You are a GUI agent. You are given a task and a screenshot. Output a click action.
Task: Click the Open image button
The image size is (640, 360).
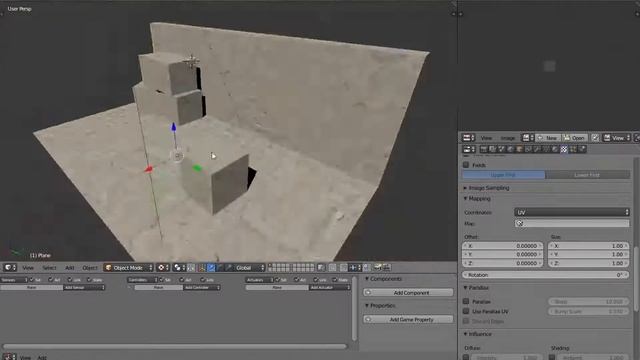point(575,138)
